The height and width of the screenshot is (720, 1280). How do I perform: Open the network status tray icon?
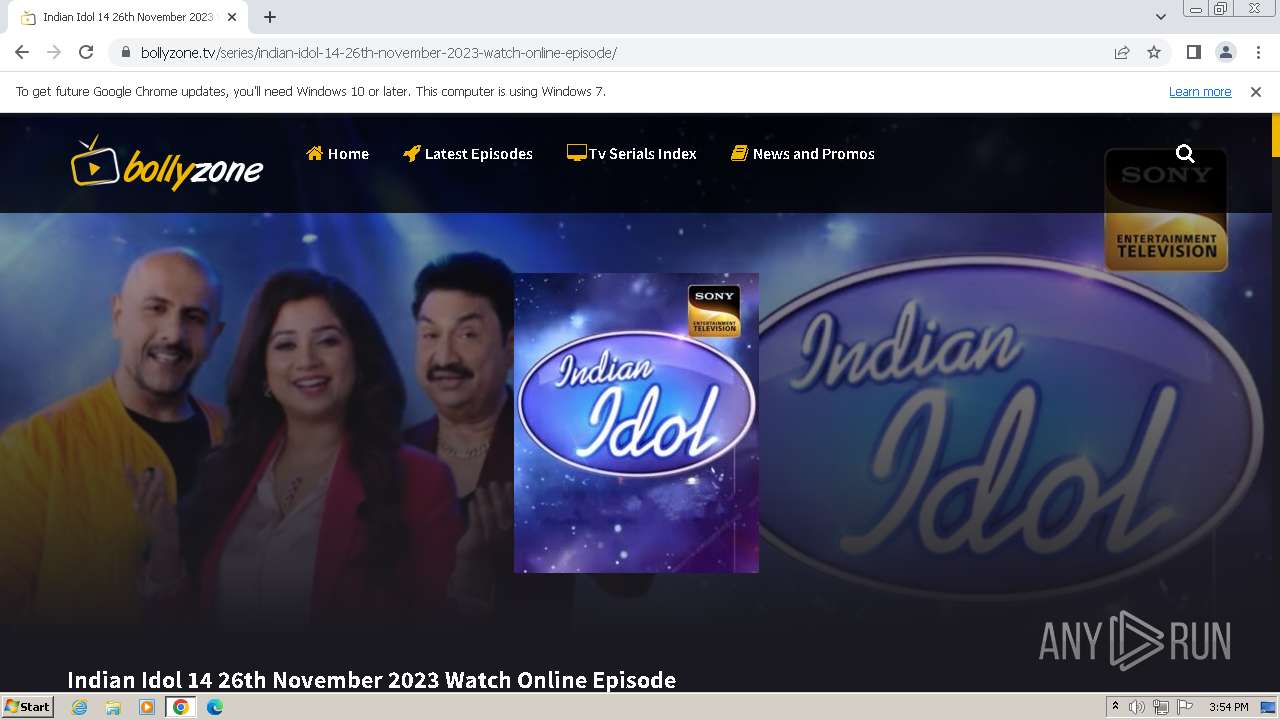(1160, 707)
